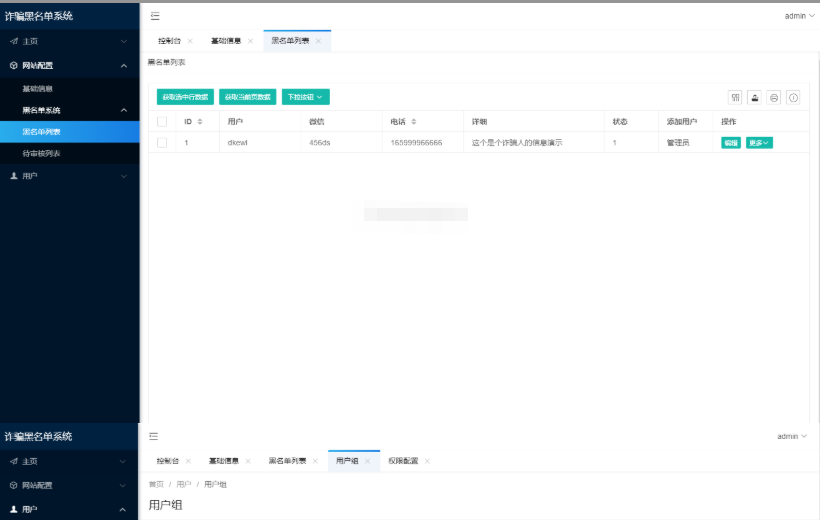
Task: Collapse sidebar via top menu icon in upper screenshot
Action: tap(155, 16)
